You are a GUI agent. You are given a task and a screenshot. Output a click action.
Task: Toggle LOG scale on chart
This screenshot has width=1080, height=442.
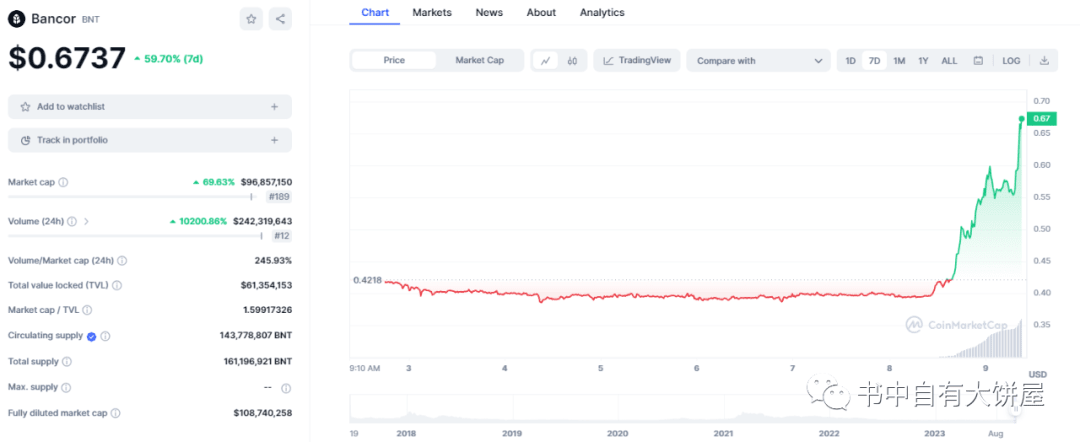tap(1011, 60)
